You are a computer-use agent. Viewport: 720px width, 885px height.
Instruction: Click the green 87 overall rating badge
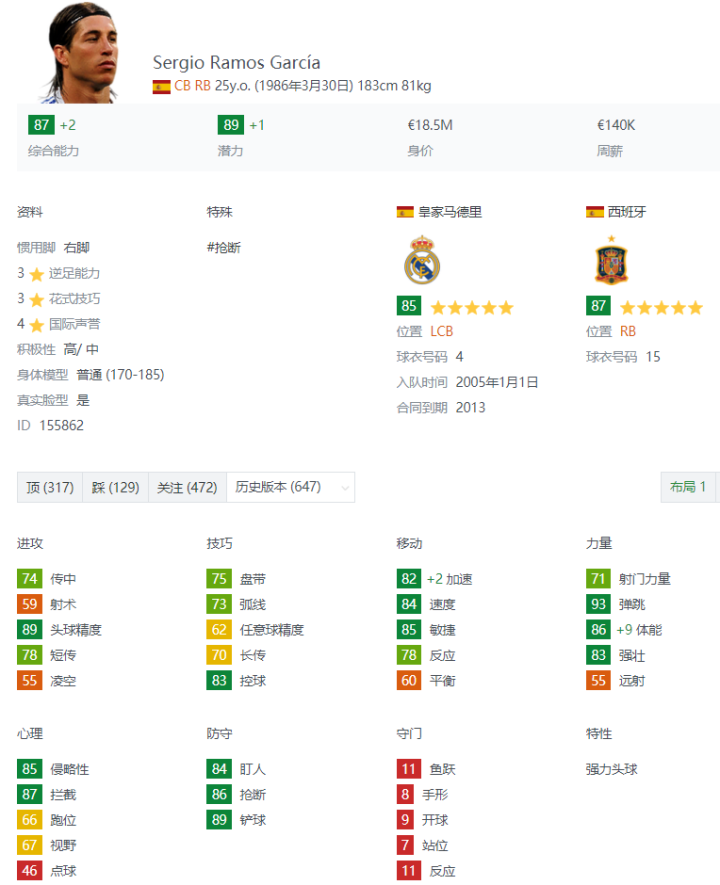(x=42, y=125)
